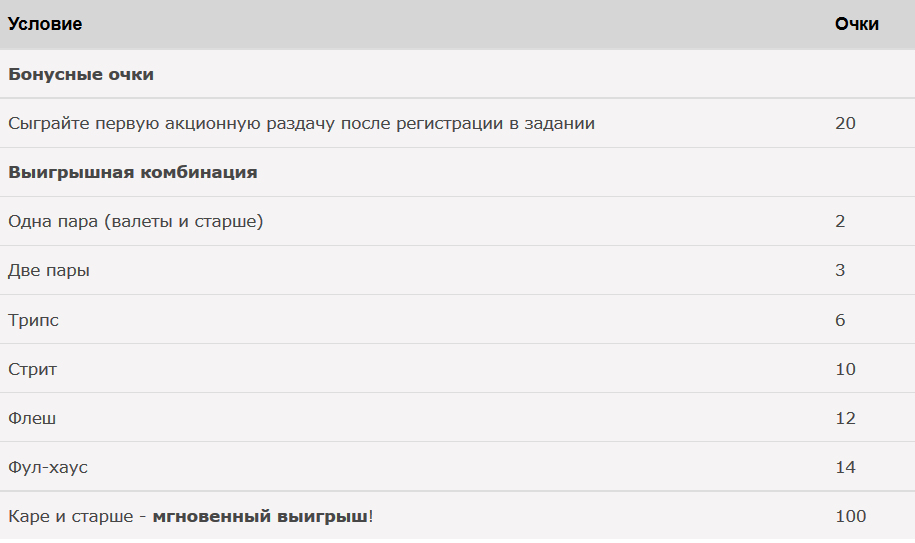This screenshot has height=543, width=915.
Task: Click the 3 points value for two pairs
Action: 840,270
